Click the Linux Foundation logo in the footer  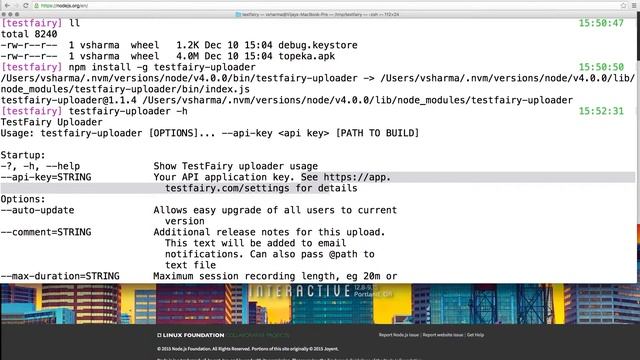point(191,335)
